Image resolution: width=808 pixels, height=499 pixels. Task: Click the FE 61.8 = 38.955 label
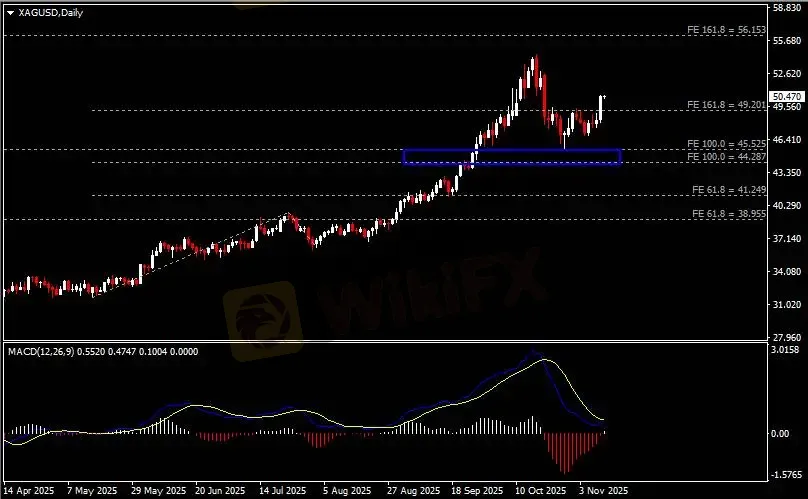click(x=728, y=214)
